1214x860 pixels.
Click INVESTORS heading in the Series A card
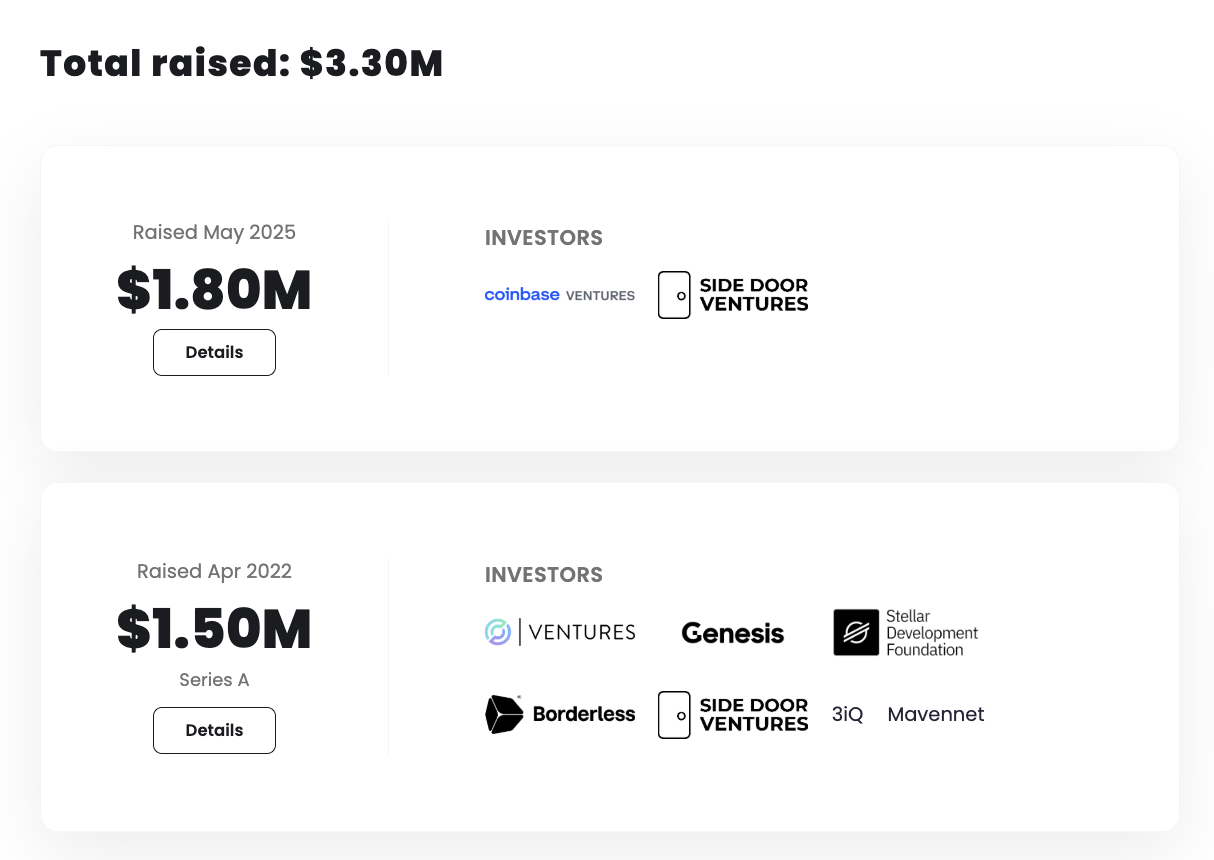point(544,575)
